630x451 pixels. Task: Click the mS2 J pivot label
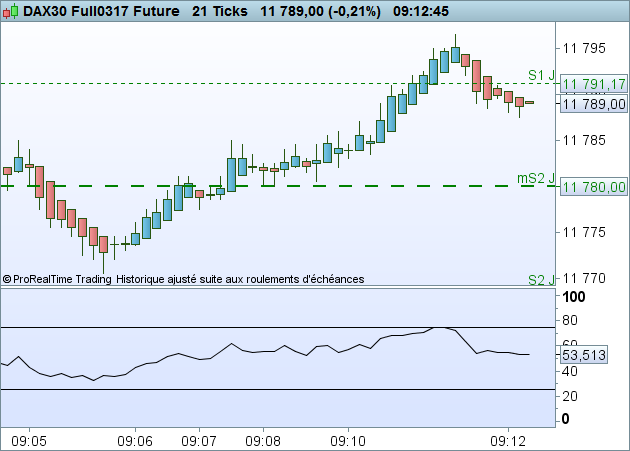[x=536, y=178]
